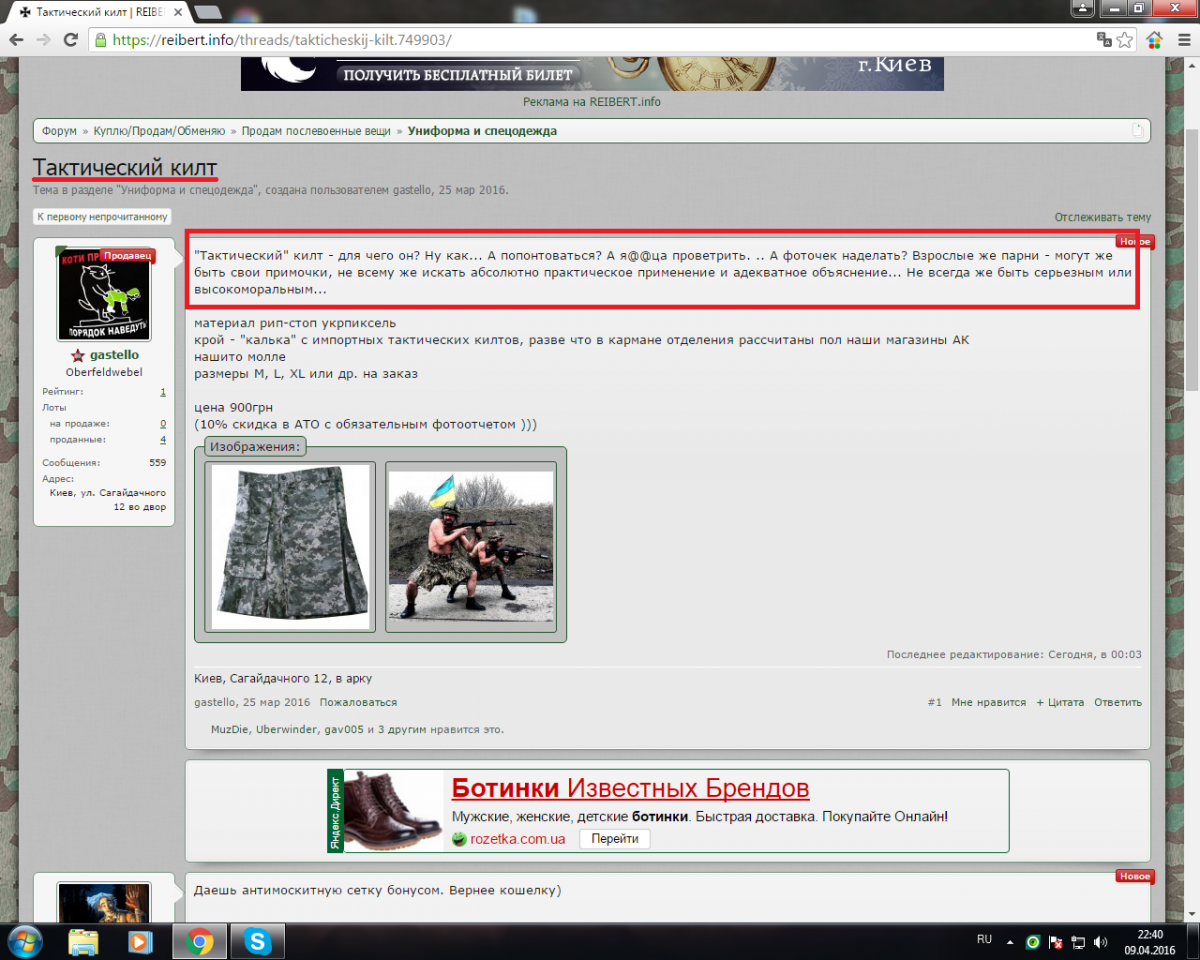Image resolution: width=1200 pixels, height=960 pixels.
Task: Click Пожаловаться under the first post
Action: (358, 703)
